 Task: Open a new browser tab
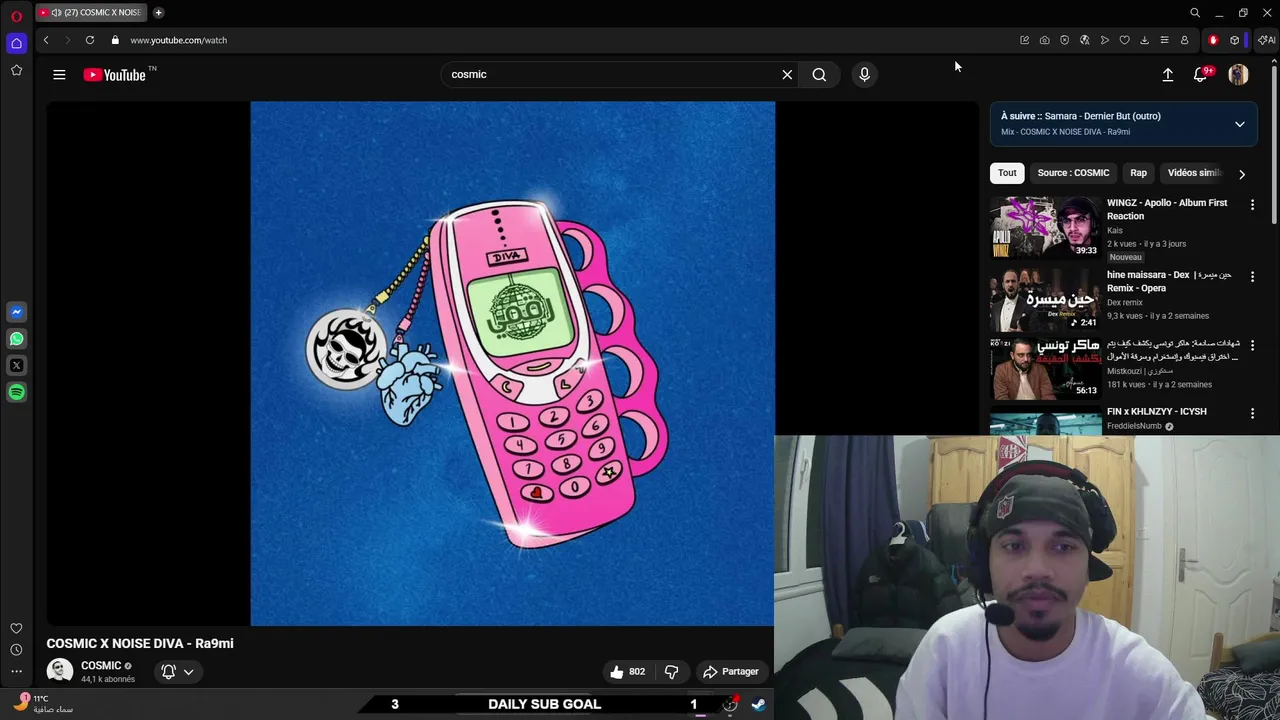pos(158,13)
